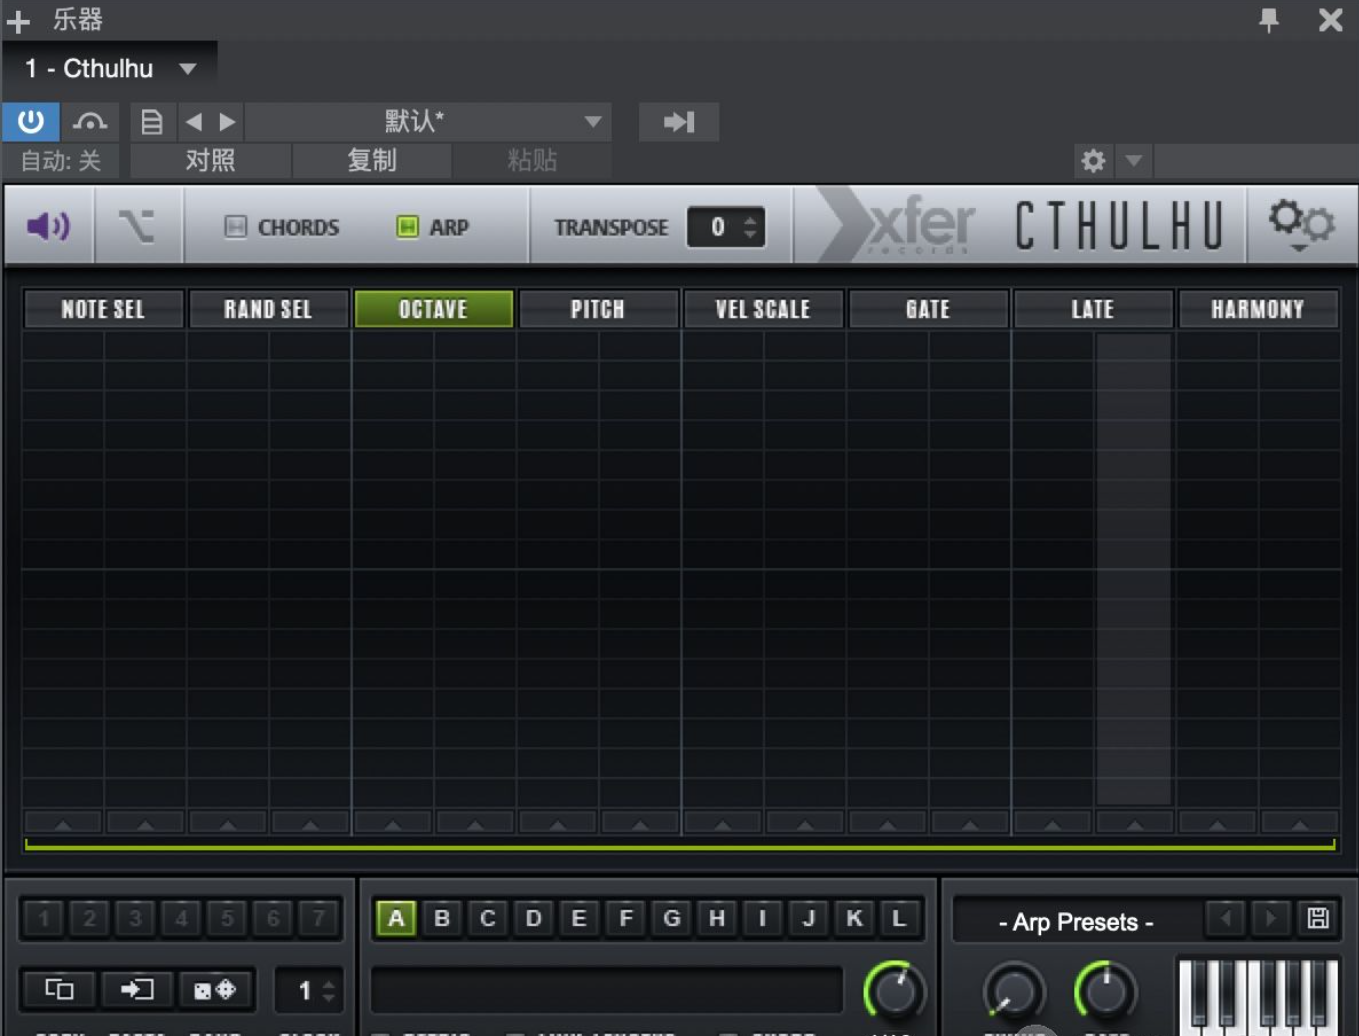Select pattern slot C

(488, 918)
